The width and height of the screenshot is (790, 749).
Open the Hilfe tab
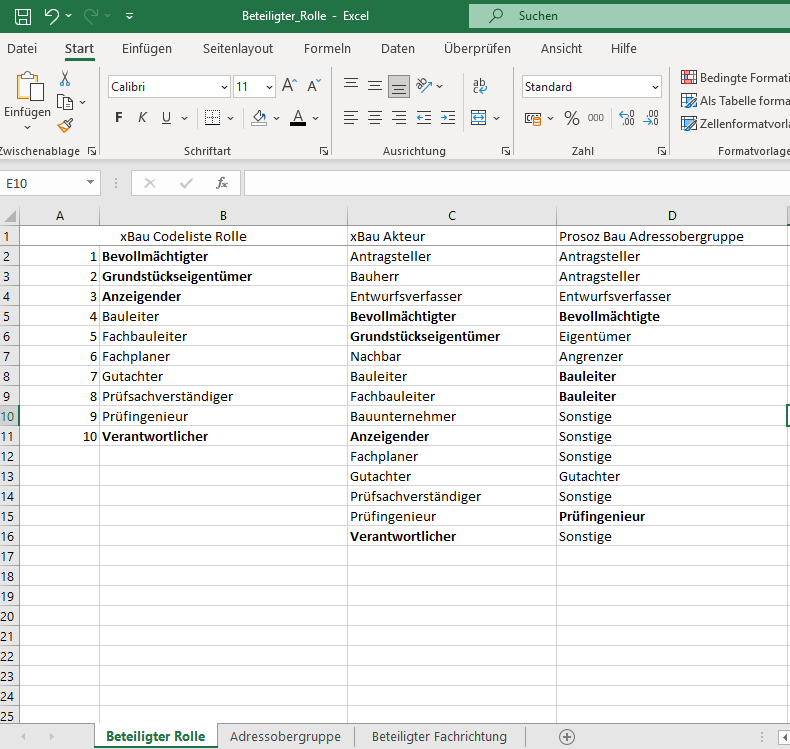(624, 48)
